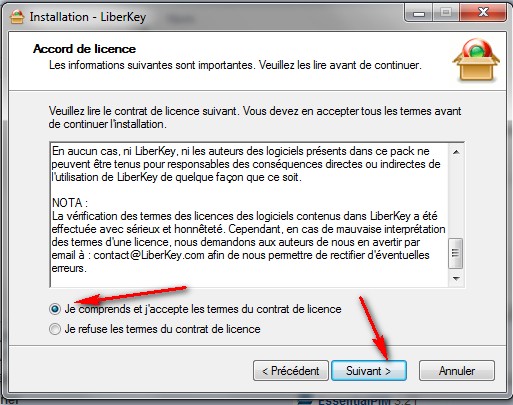
Task: Go back with the '< Précédent' button
Action: 291,370
